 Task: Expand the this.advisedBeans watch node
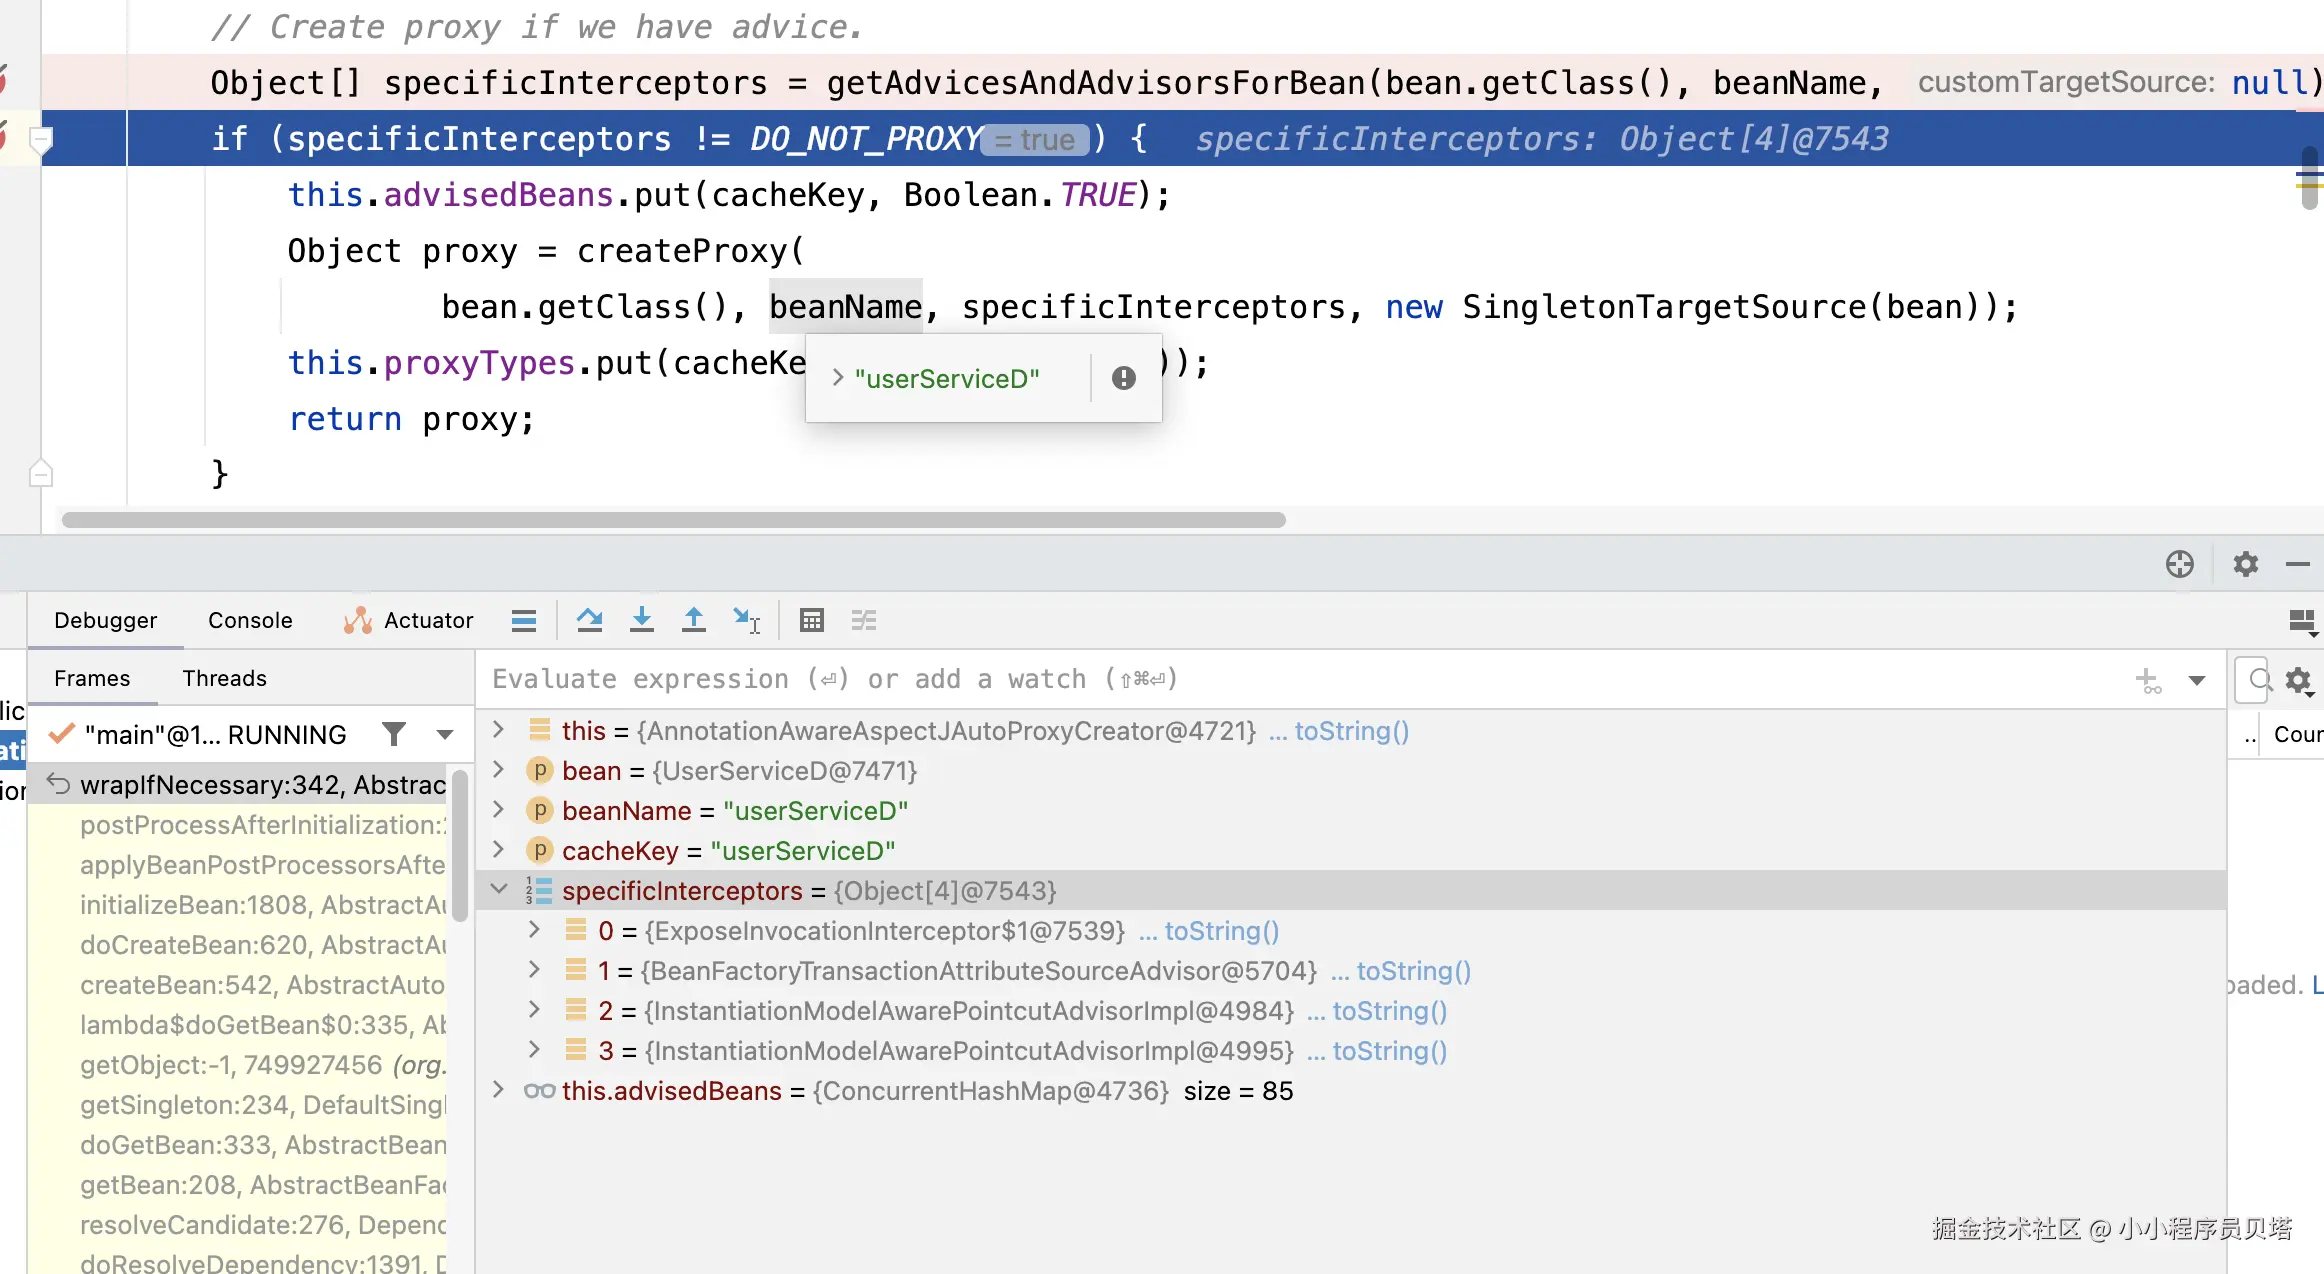[499, 1090]
